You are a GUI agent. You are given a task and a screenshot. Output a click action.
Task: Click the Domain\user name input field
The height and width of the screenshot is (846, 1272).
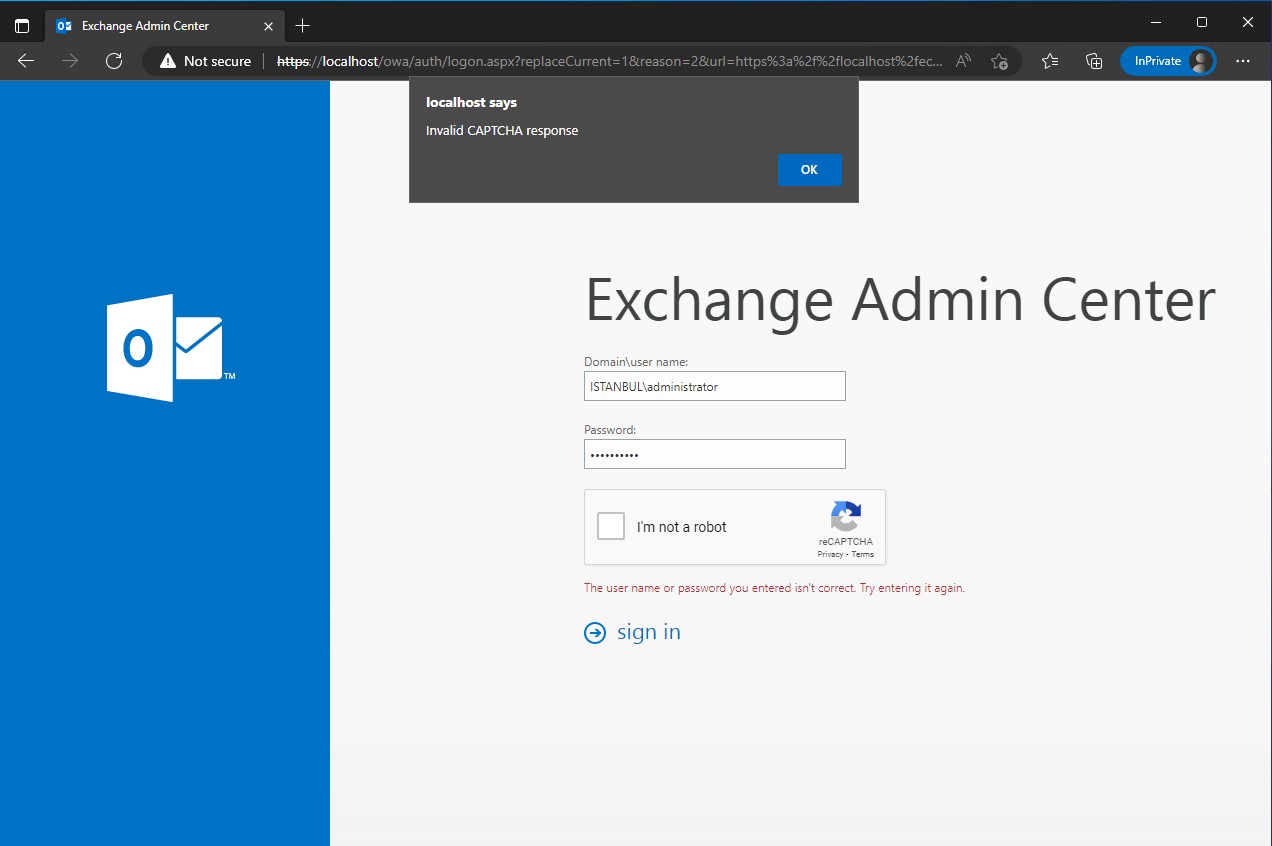(x=715, y=386)
